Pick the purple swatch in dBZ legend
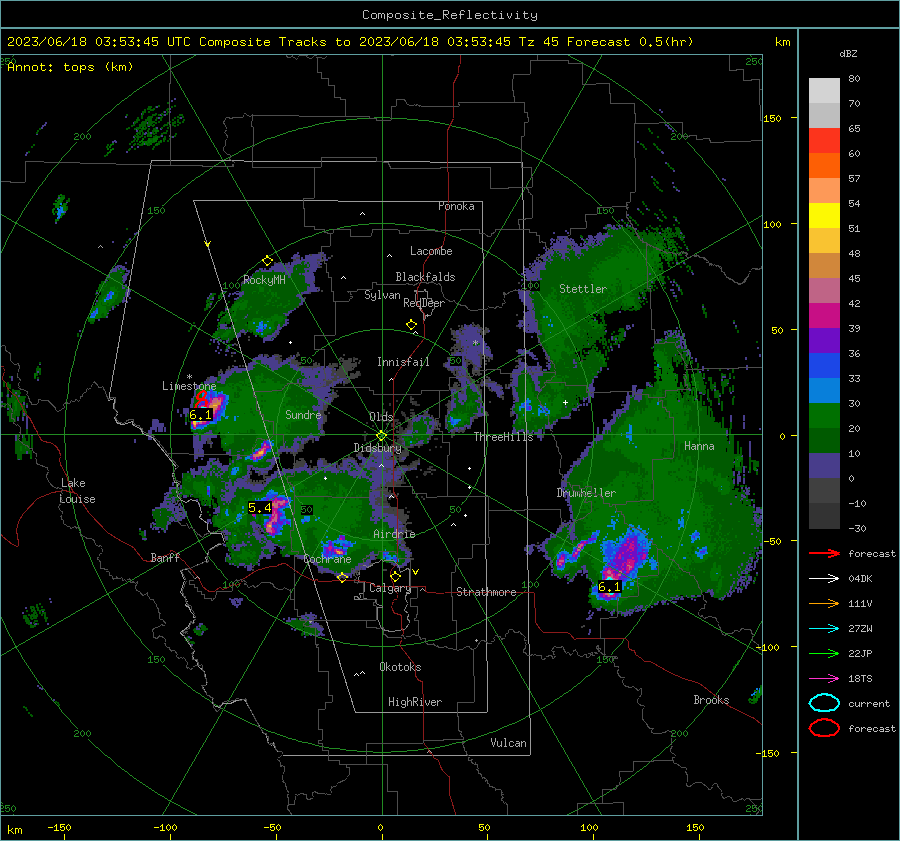900x841 pixels. (824, 340)
